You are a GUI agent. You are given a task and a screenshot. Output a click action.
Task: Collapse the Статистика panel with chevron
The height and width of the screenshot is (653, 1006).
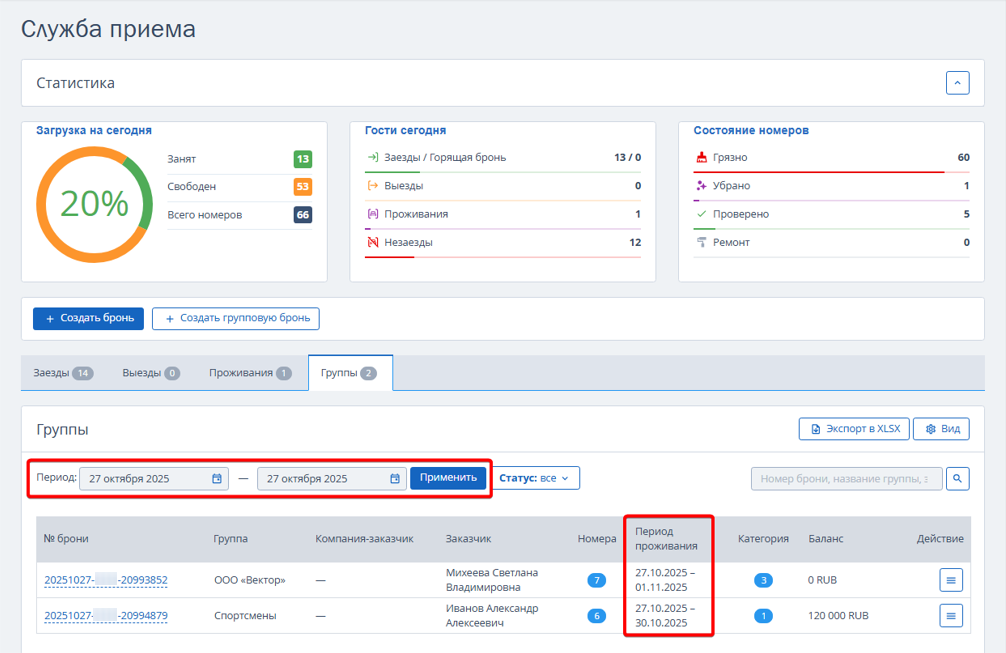[x=957, y=83]
